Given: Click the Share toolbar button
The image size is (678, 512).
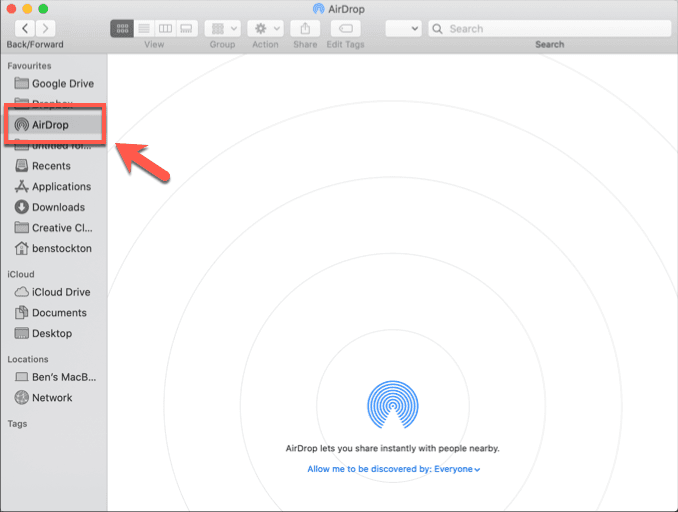Looking at the screenshot, I should (x=305, y=29).
